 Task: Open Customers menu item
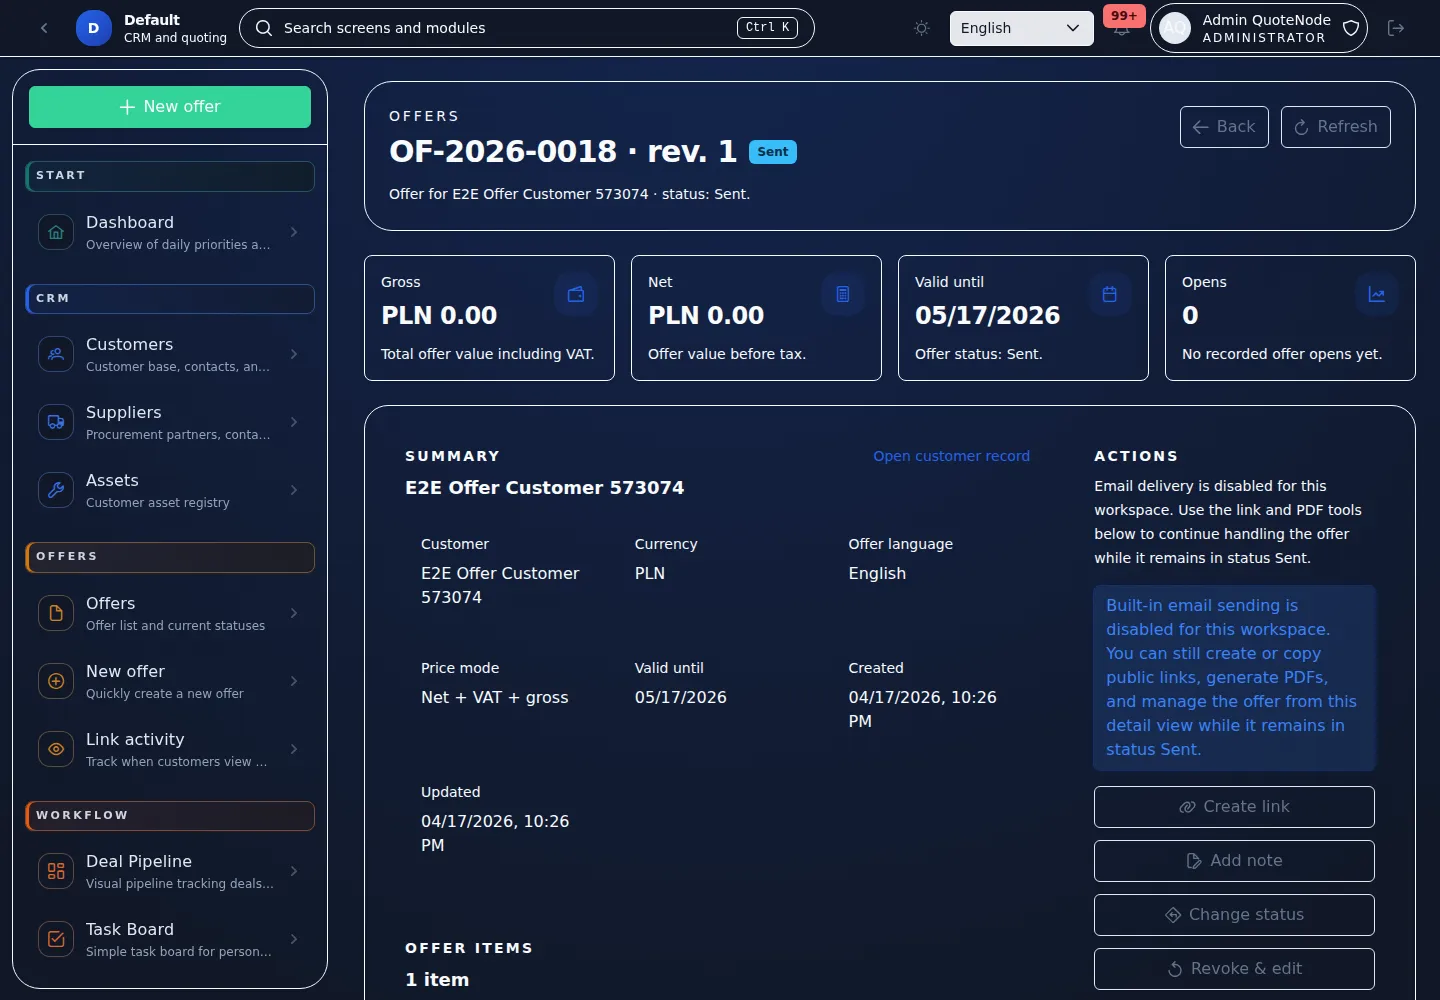point(170,354)
